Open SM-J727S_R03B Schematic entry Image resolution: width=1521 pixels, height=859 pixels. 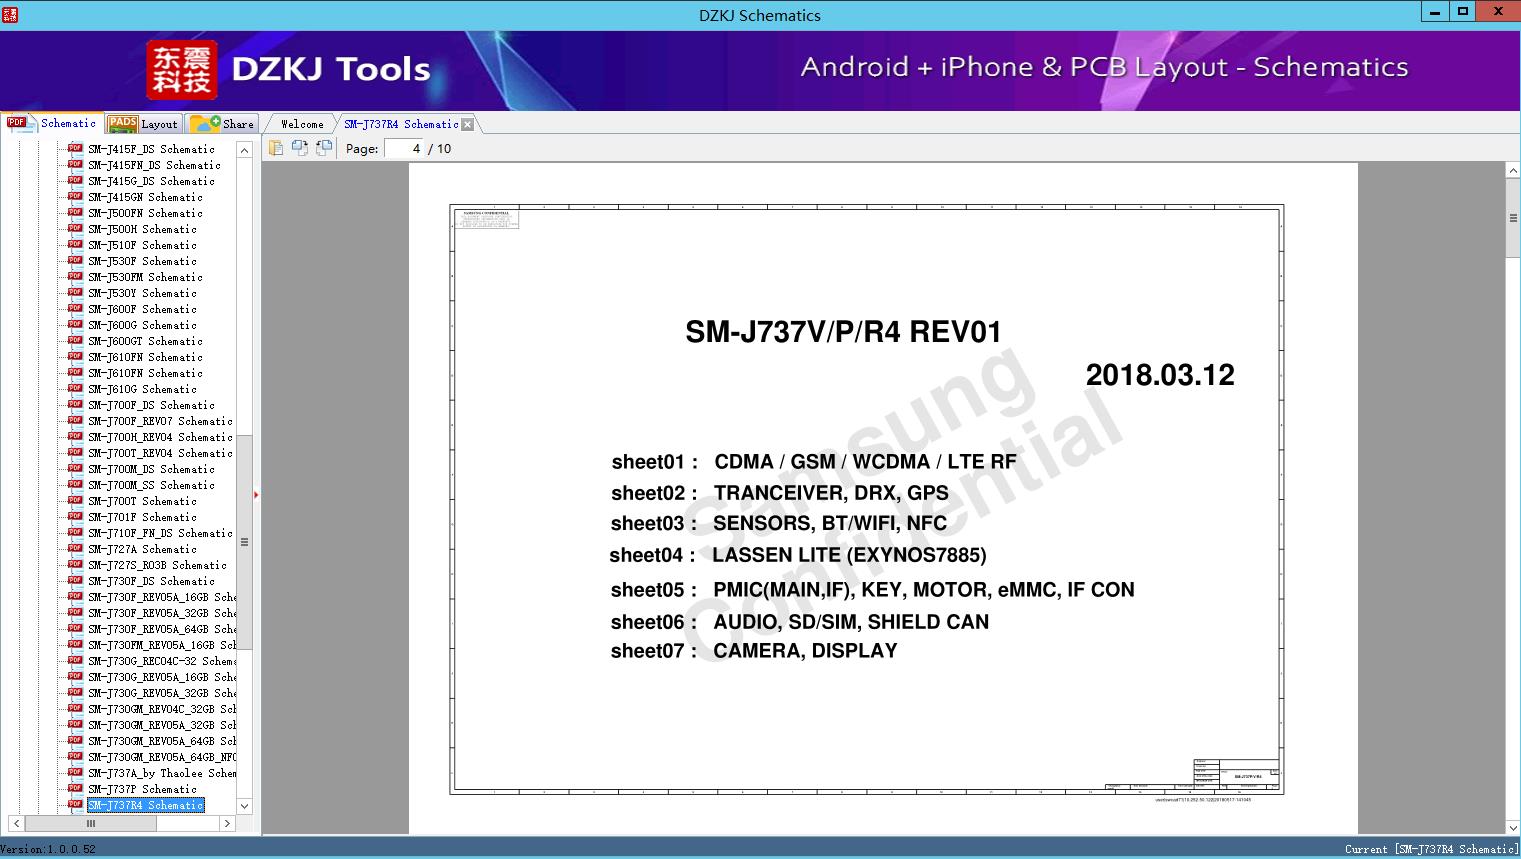(157, 565)
